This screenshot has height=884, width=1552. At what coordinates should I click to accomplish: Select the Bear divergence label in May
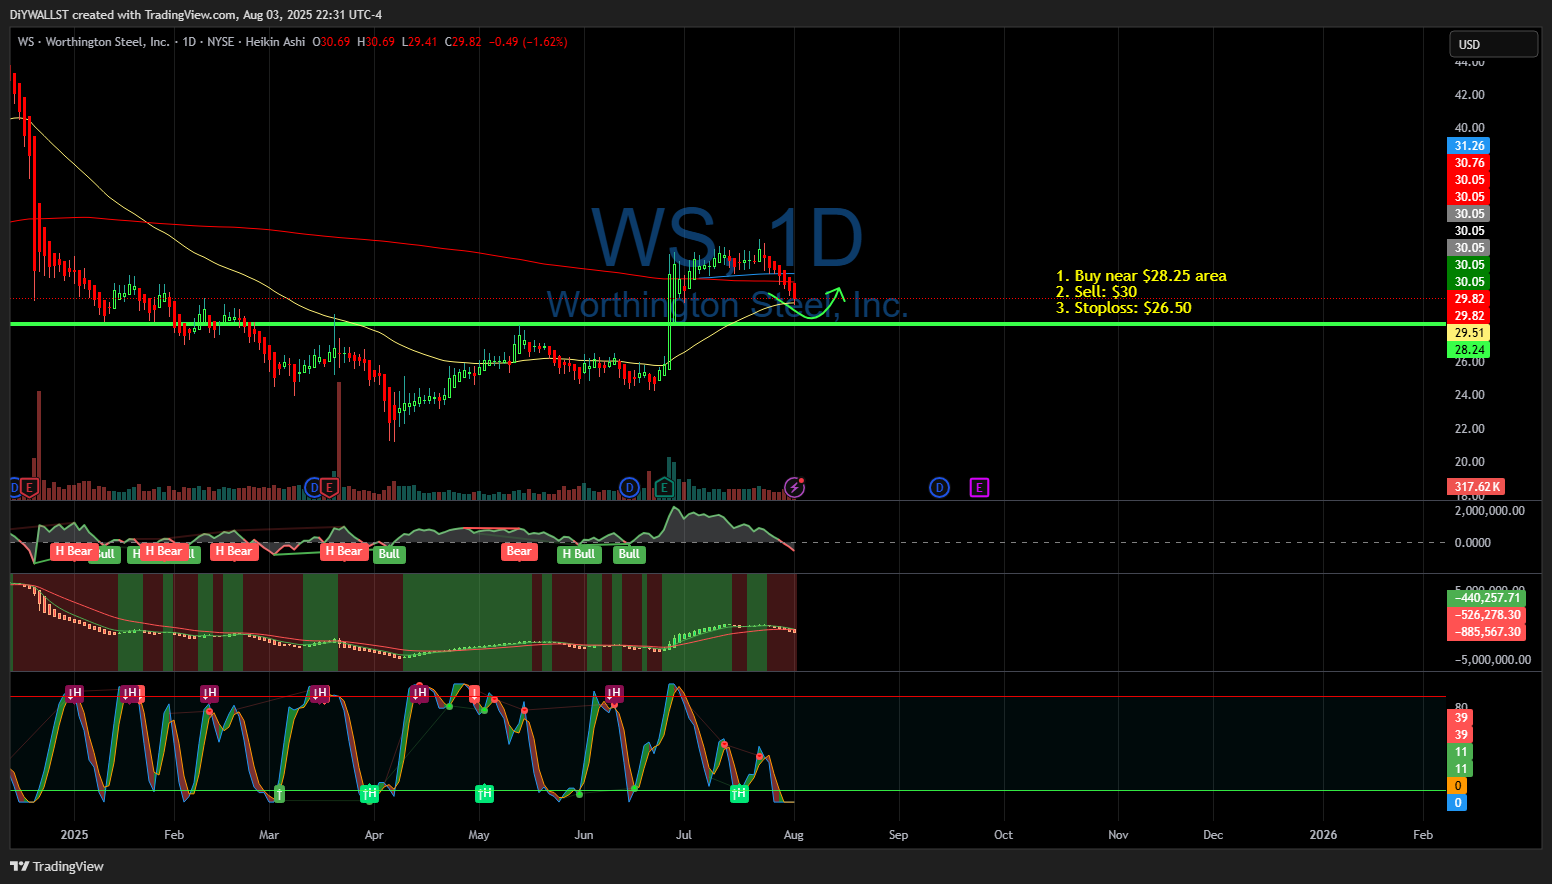point(519,551)
